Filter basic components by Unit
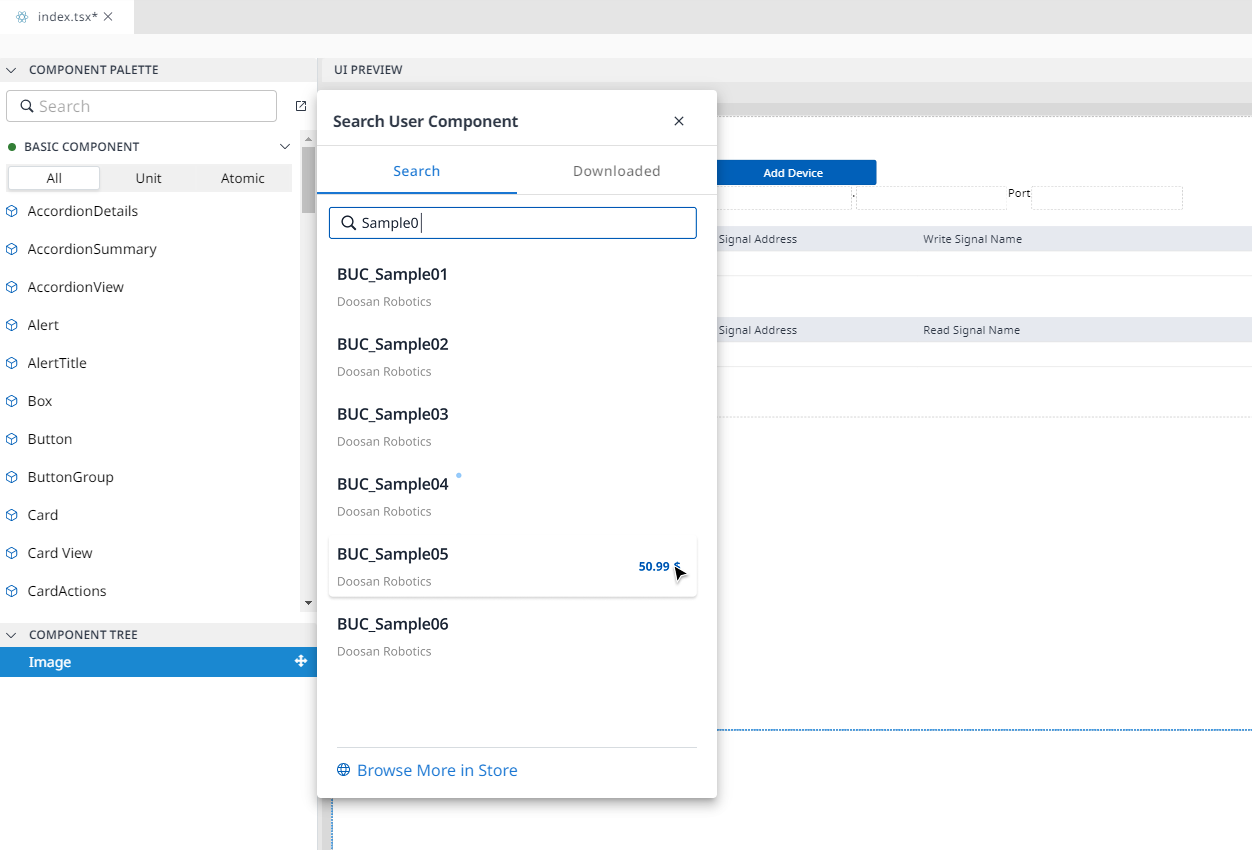Screen dimensions: 1252x850 pyautogui.click(x=149, y=178)
